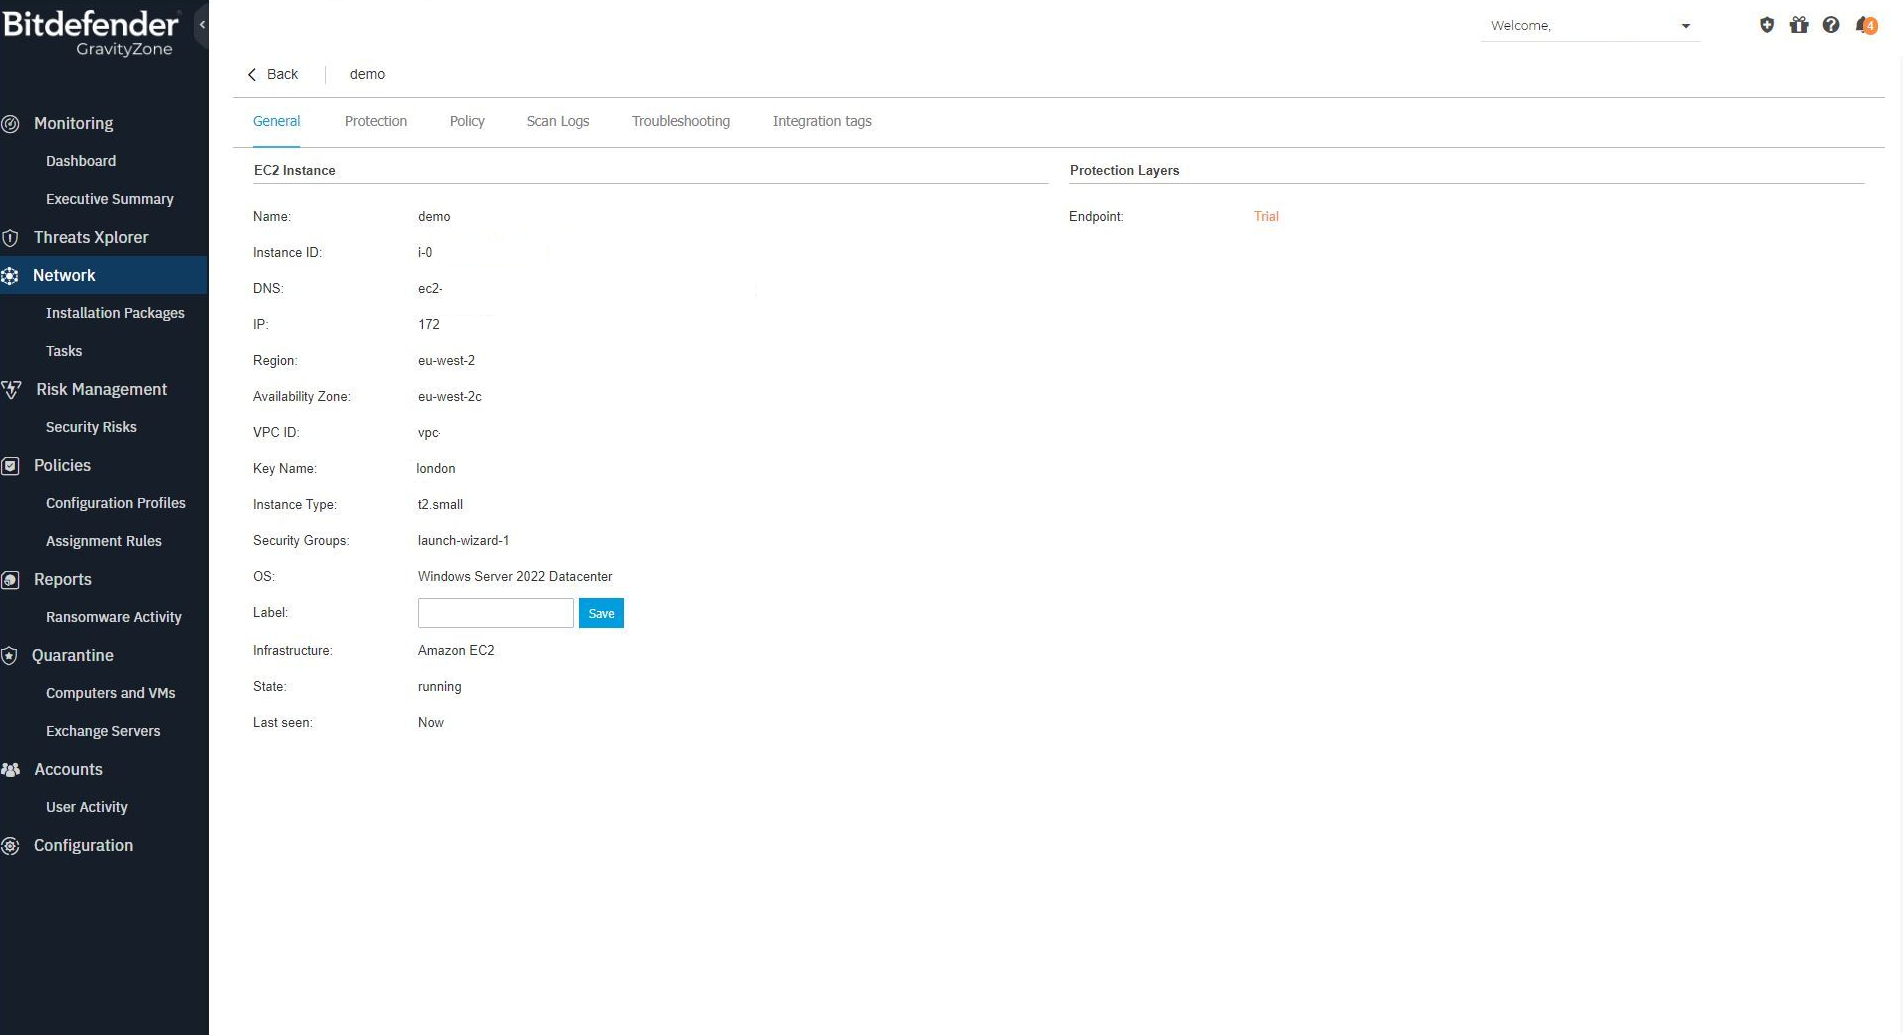The image size is (1903, 1035).
Task: Click the Save label button
Action: (601, 613)
